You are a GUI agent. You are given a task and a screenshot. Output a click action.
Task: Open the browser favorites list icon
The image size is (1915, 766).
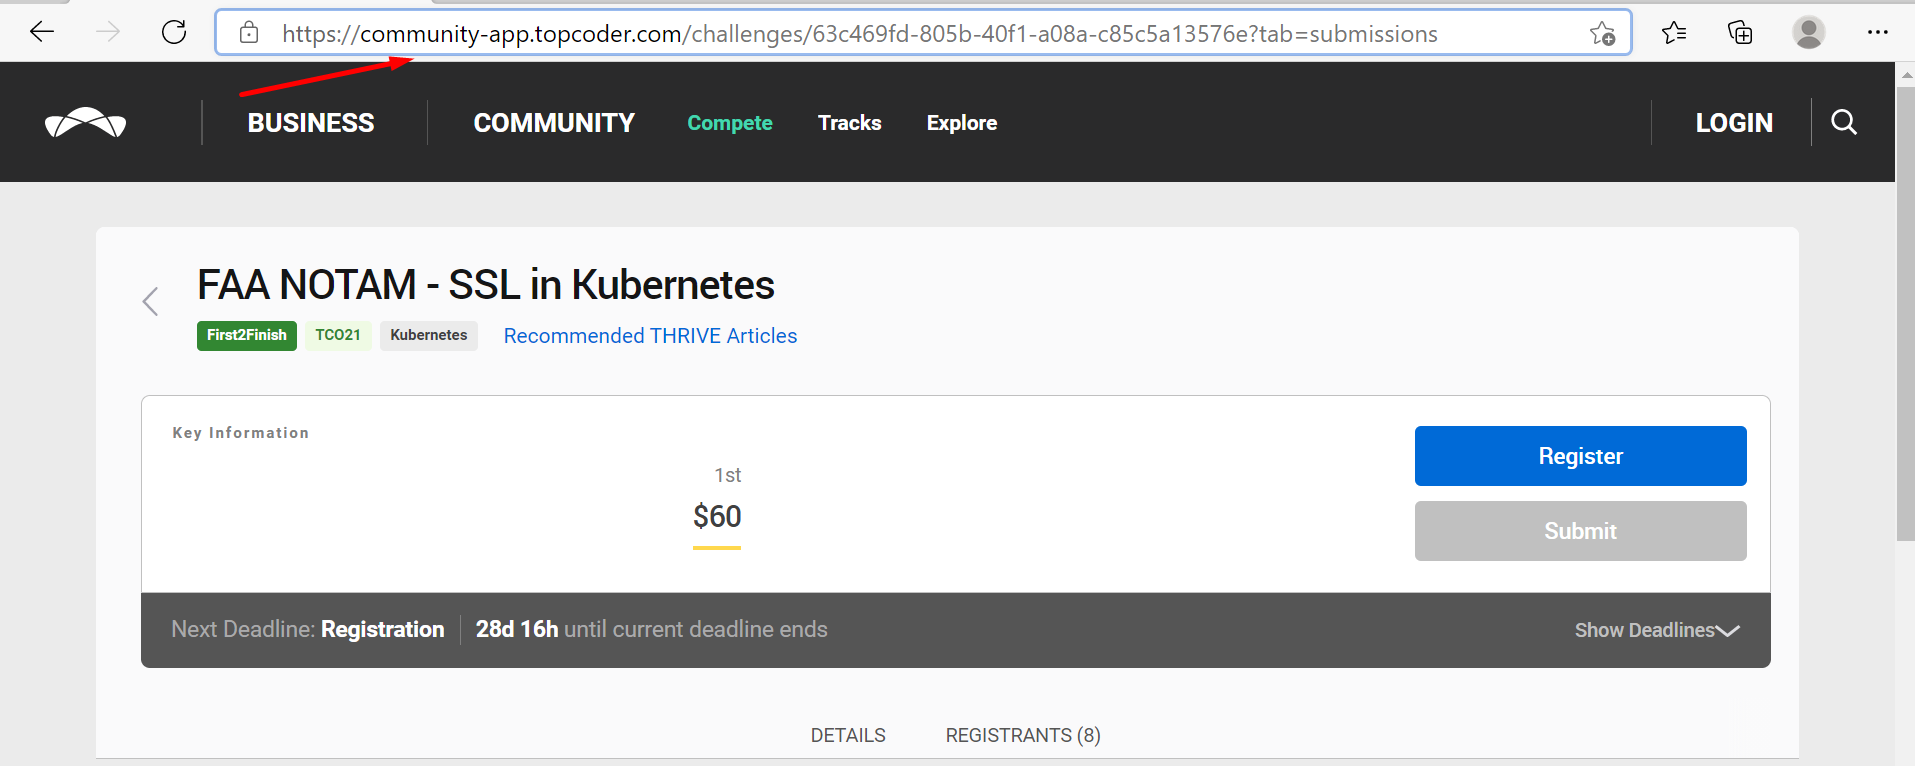point(1674,33)
